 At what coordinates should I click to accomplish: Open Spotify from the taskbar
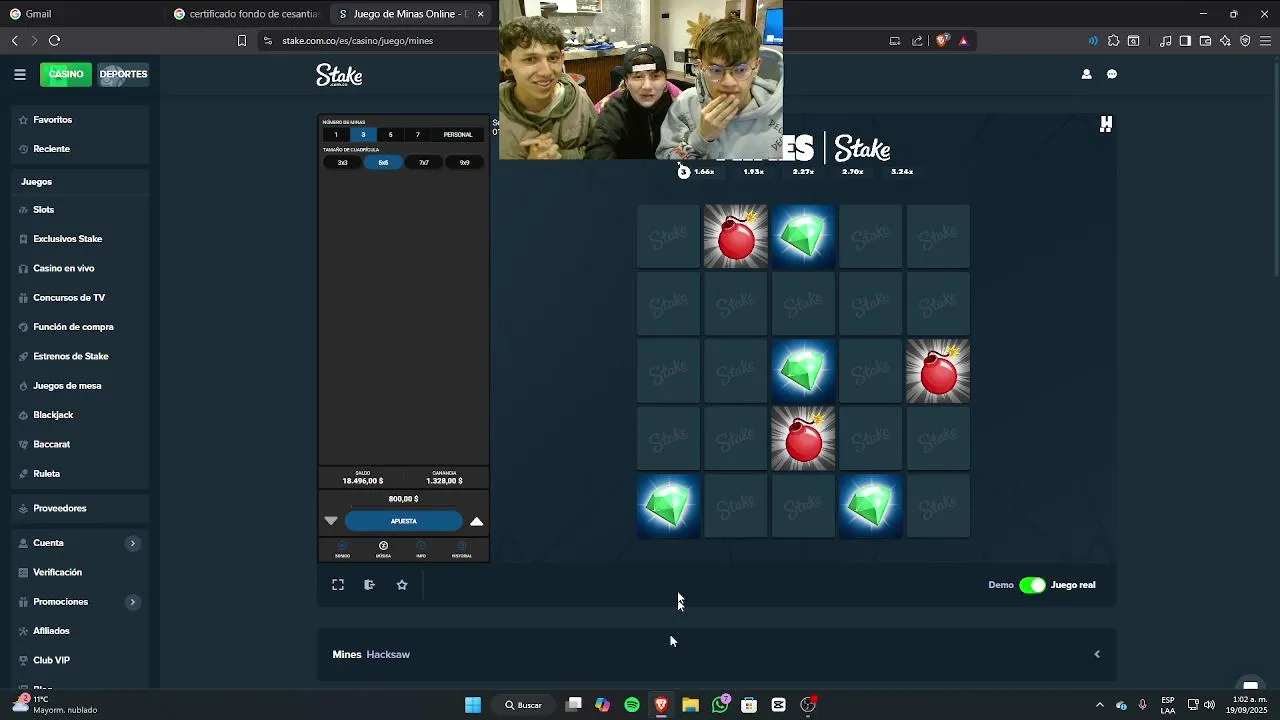pos(632,705)
